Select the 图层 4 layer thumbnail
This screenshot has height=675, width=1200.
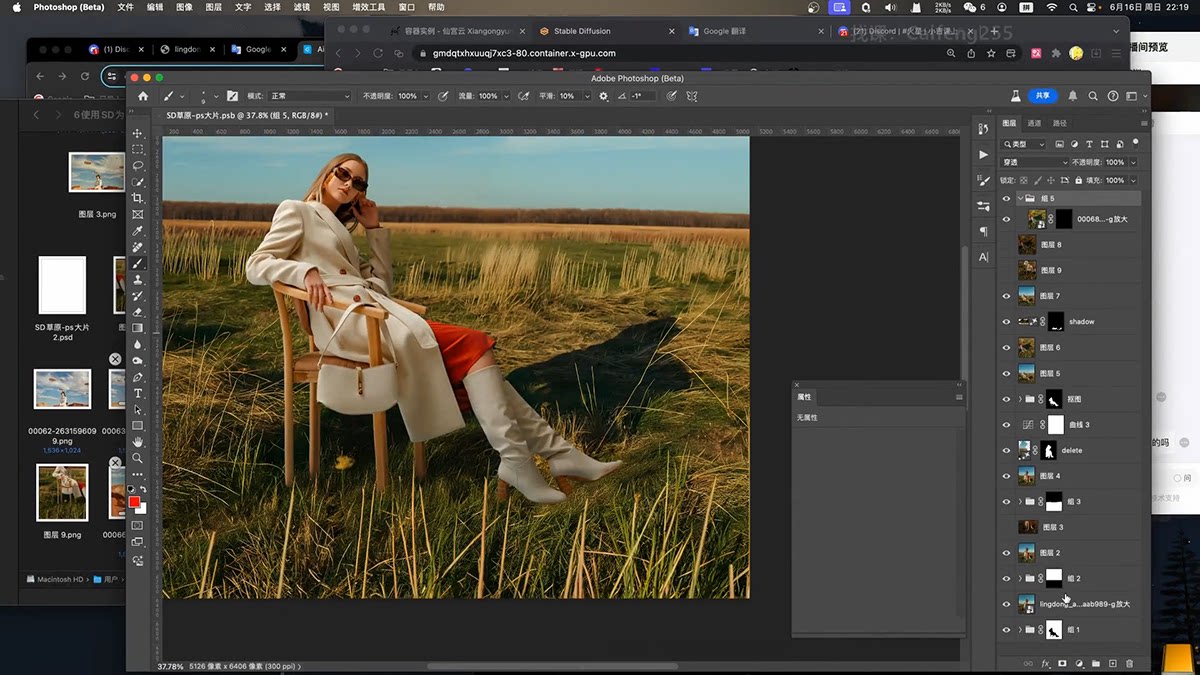click(x=1026, y=476)
